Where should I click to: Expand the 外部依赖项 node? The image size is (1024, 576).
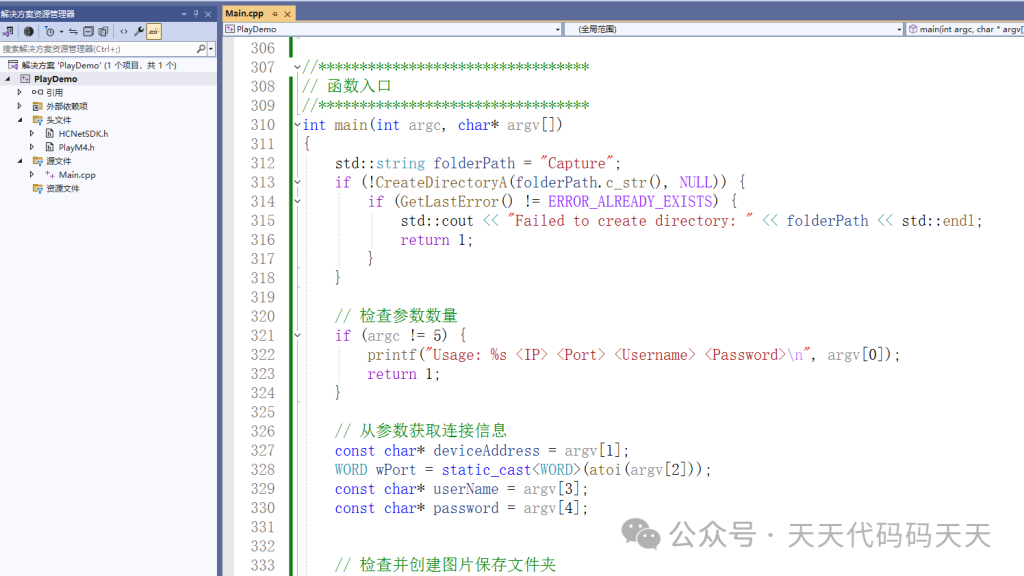pos(19,106)
